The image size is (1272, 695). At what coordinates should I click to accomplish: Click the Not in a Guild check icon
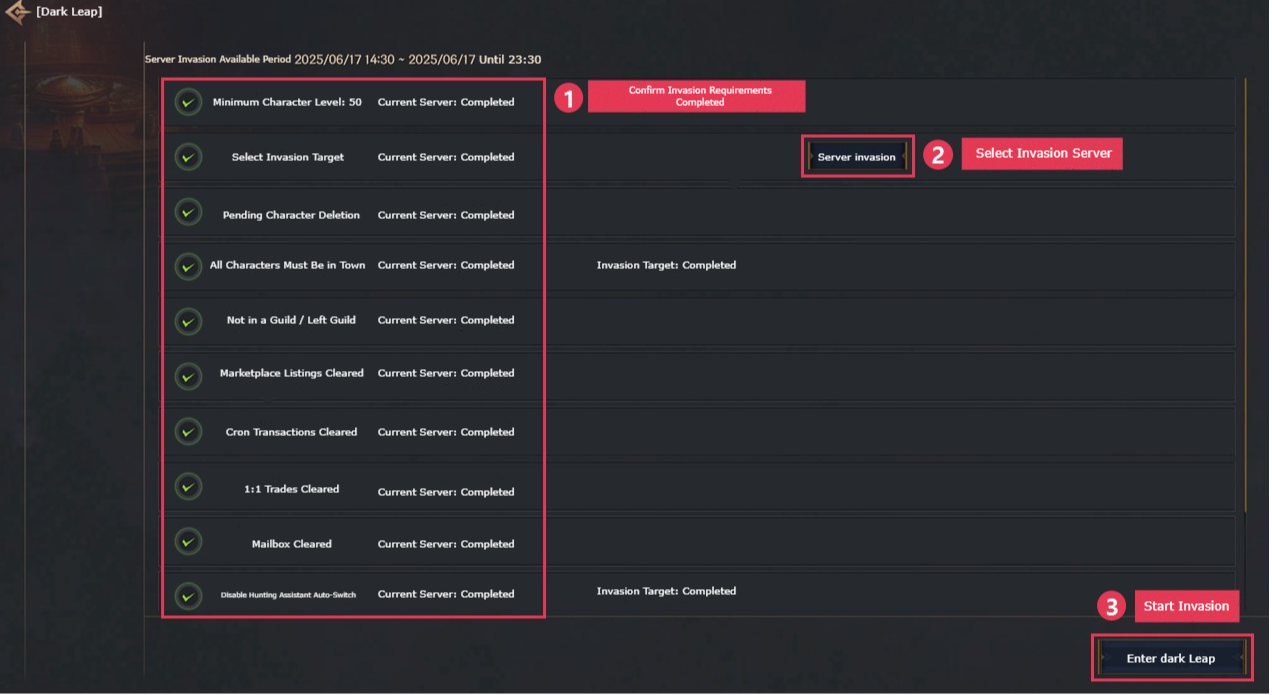[x=188, y=321]
